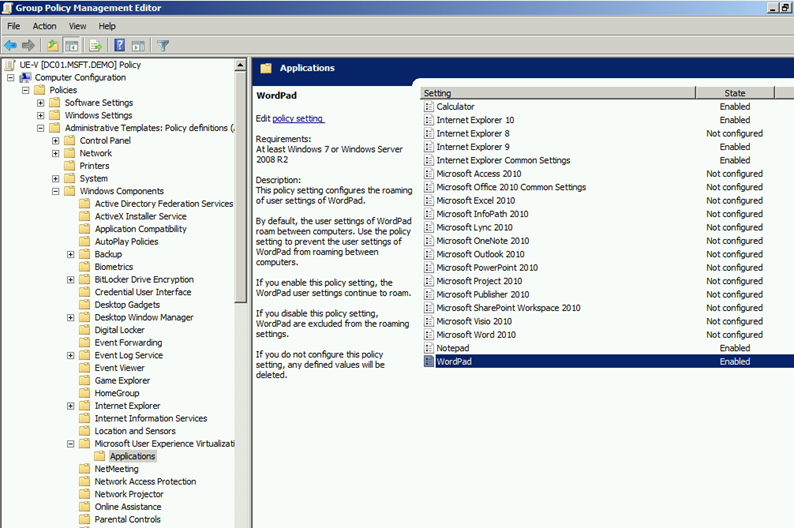794x528 pixels.
Task: Expand the Network tree node
Action: pyautogui.click(x=56, y=153)
